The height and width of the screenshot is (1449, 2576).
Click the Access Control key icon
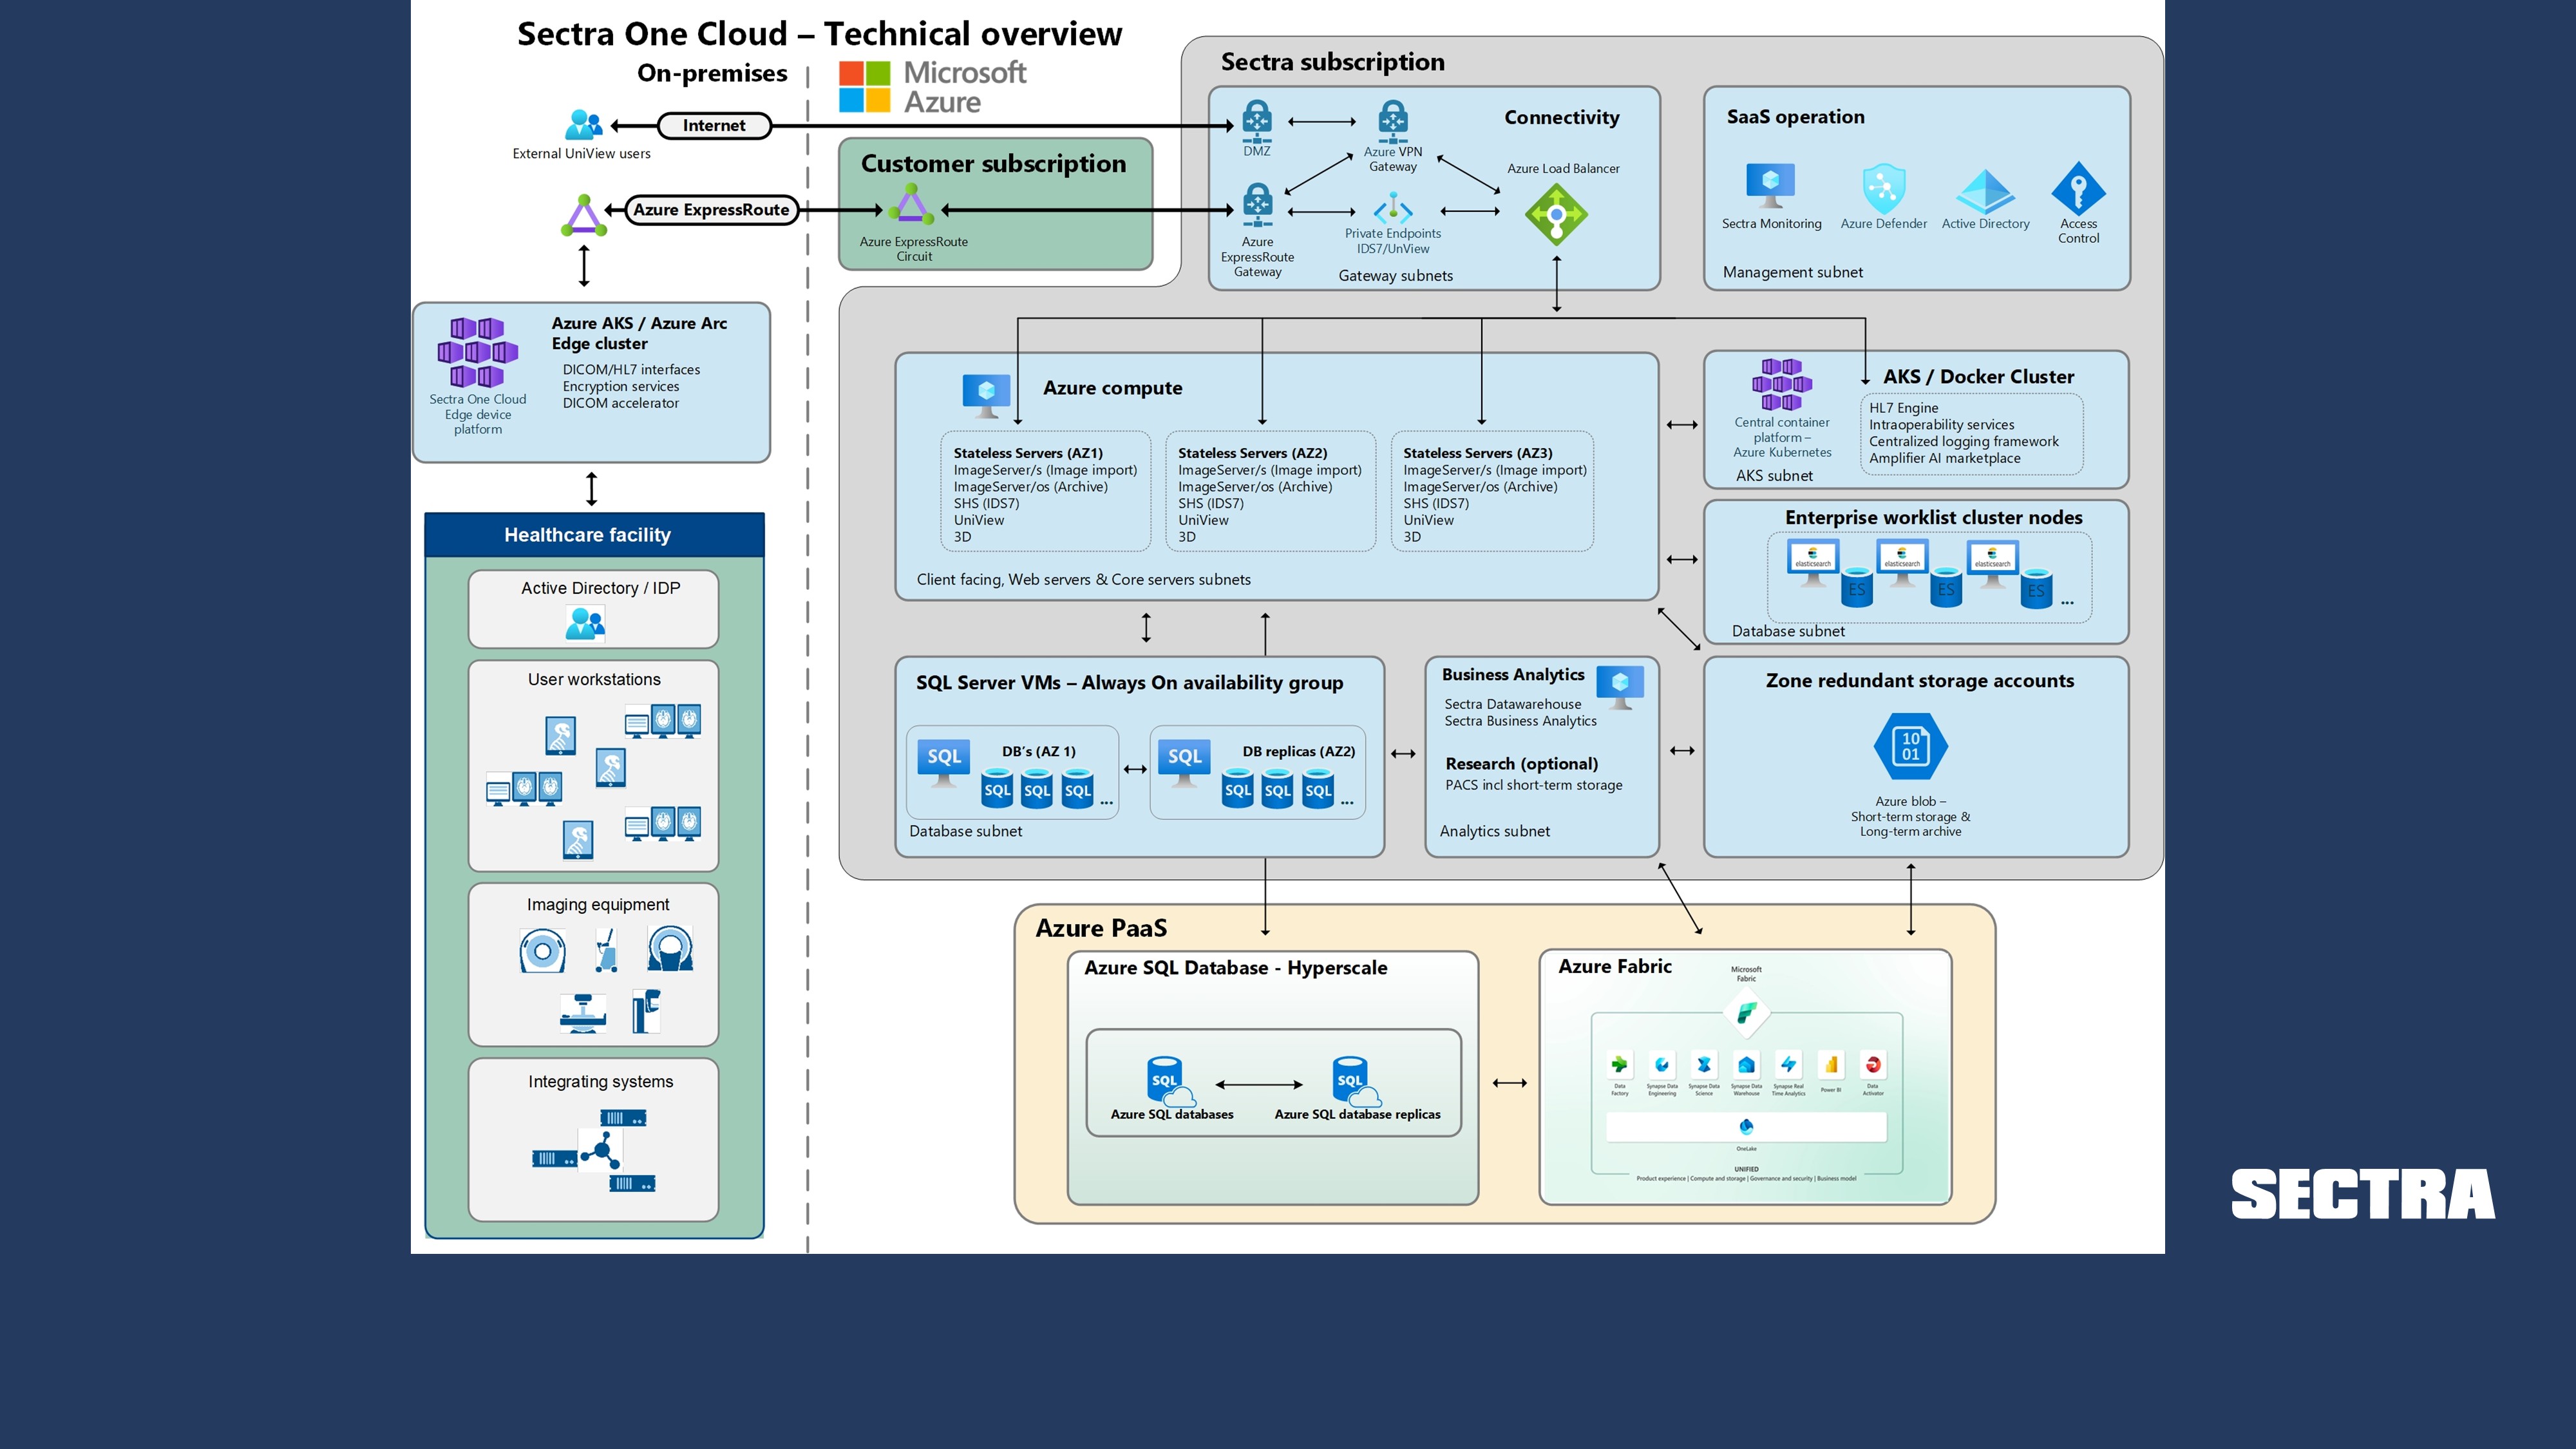(2078, 188)
